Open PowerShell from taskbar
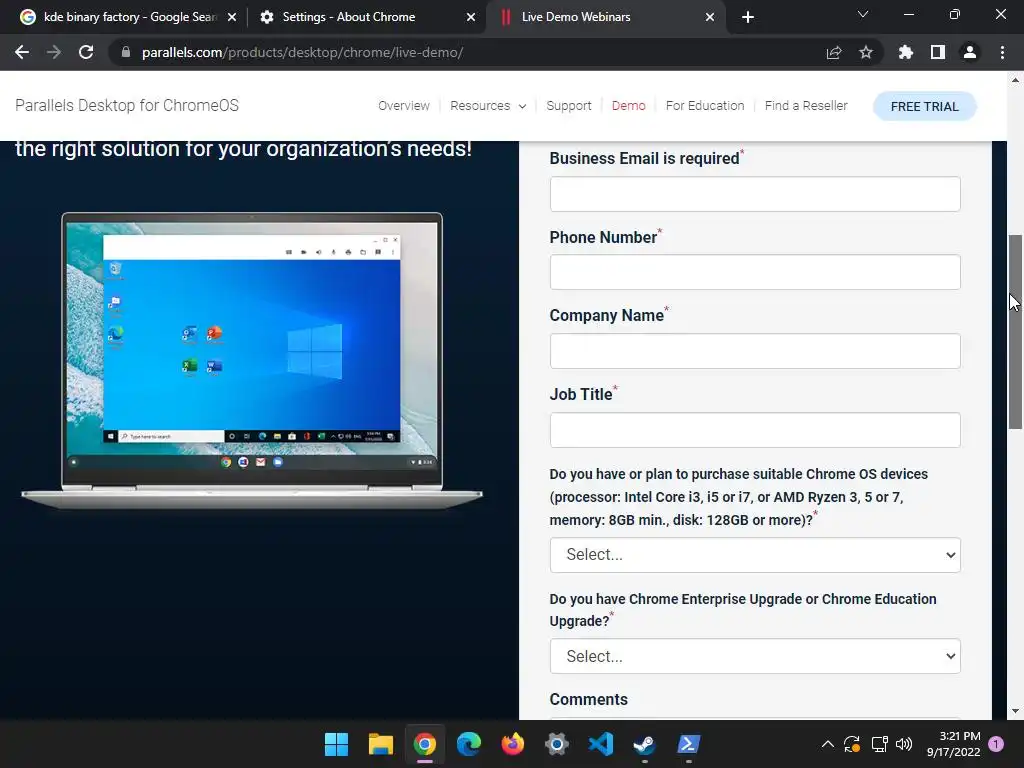This screenshot has width=1024, height=768. click(x=688, y=744)
